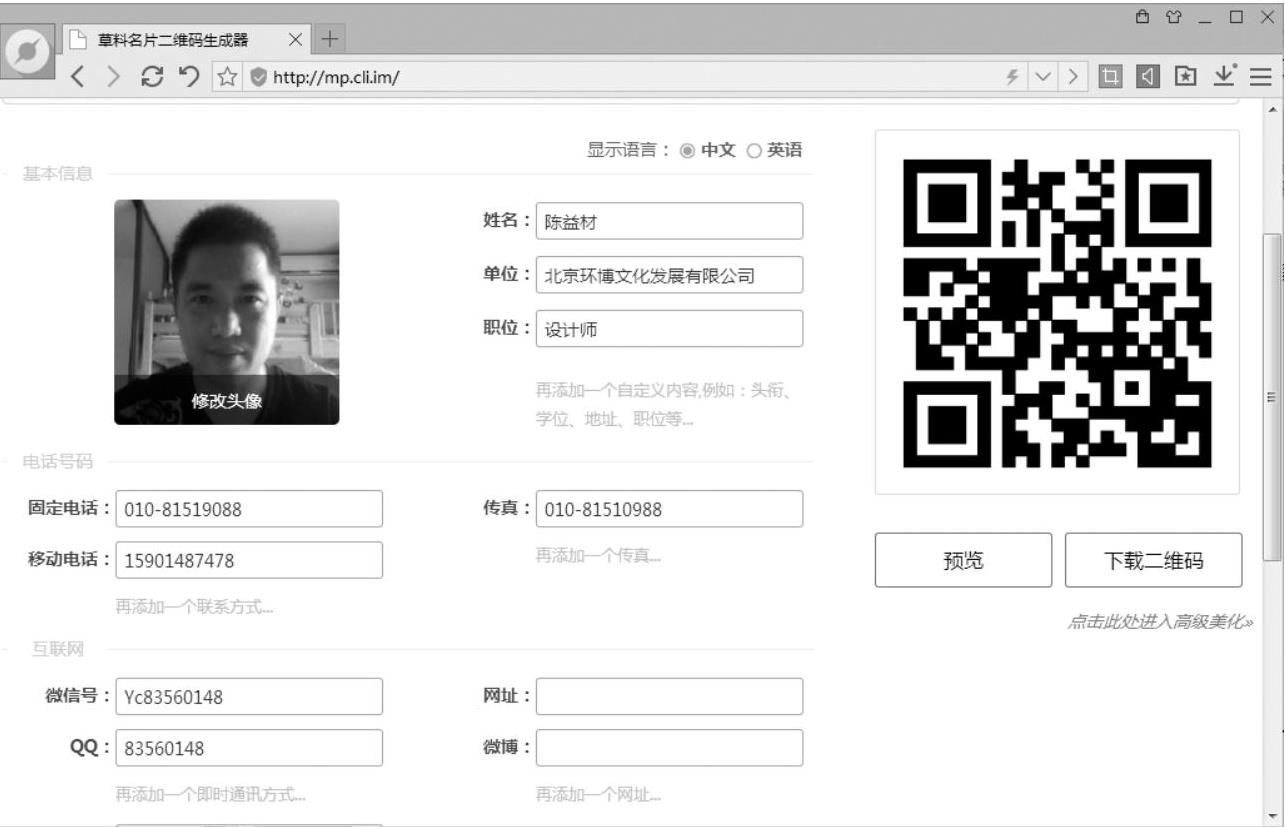Open advanced beautify via 点击此处进入高级美化

1160,622
